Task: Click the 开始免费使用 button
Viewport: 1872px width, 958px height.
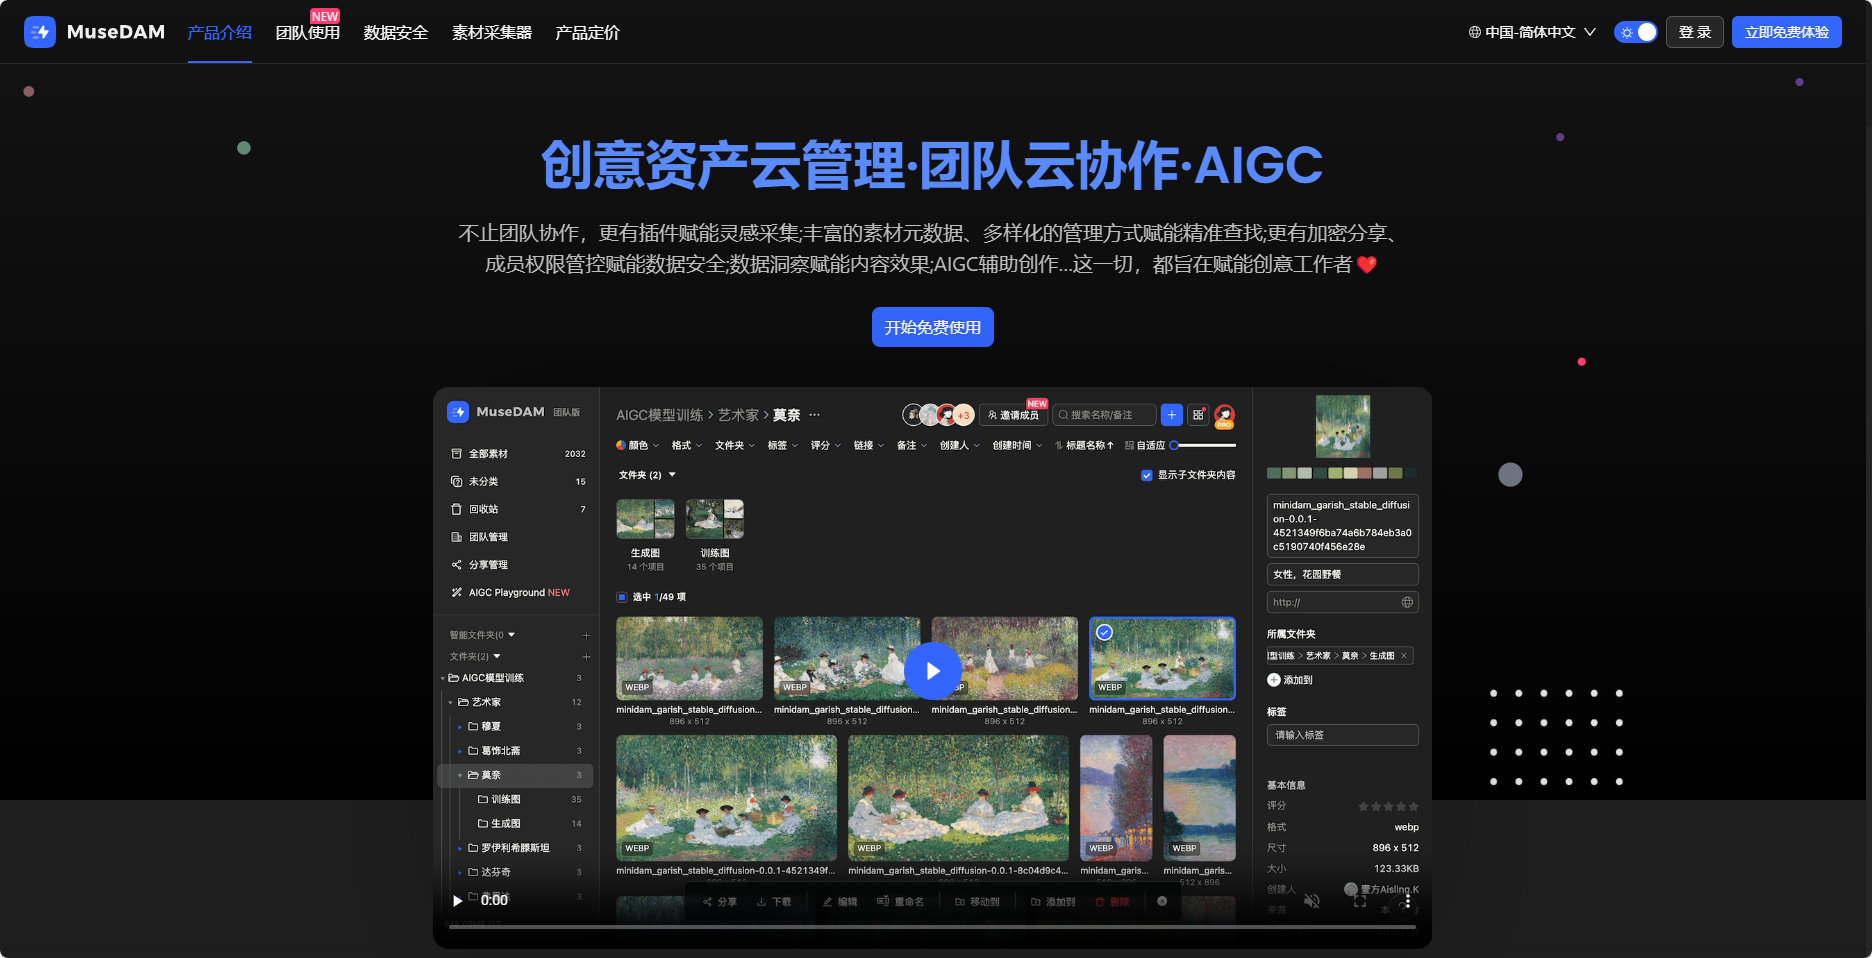Action: click(933, 327)
